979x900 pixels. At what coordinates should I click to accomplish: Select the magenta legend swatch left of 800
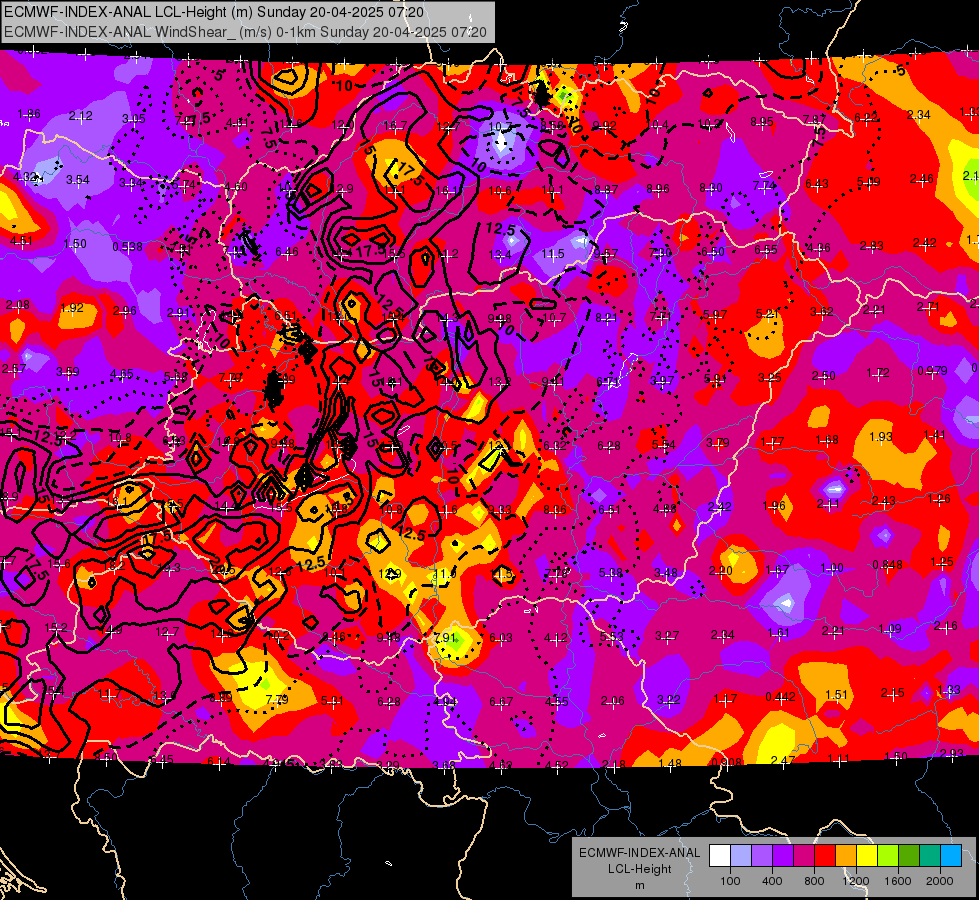tap(804, 856)
